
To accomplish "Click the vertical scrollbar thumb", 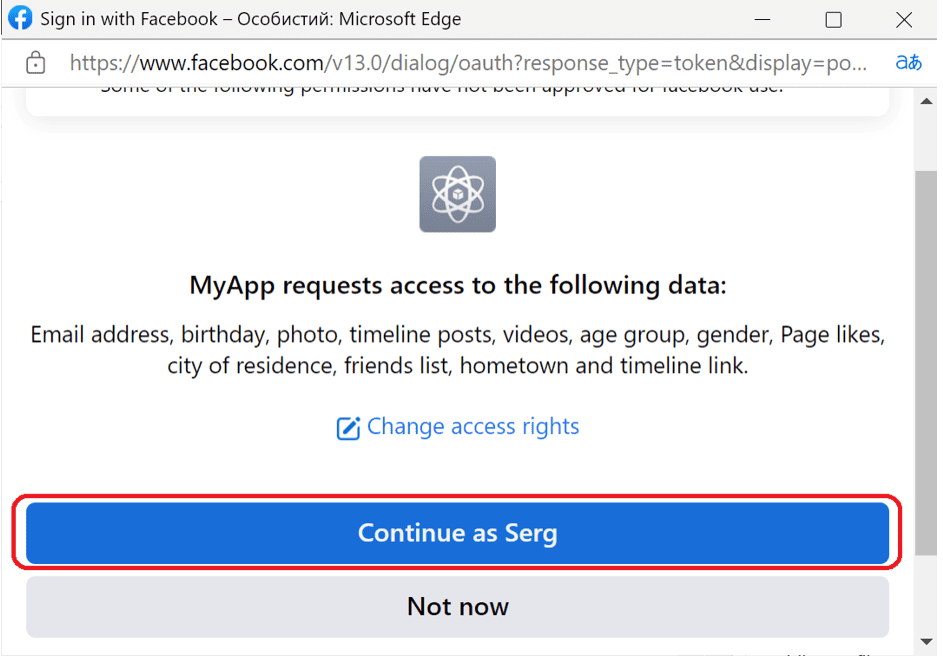I will click(926, 363).
